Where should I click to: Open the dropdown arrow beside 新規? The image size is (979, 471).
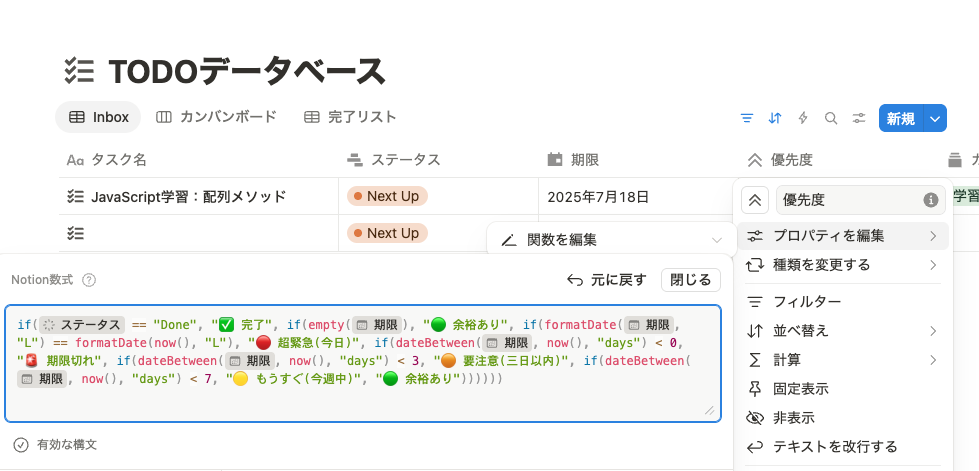point(935,118)
